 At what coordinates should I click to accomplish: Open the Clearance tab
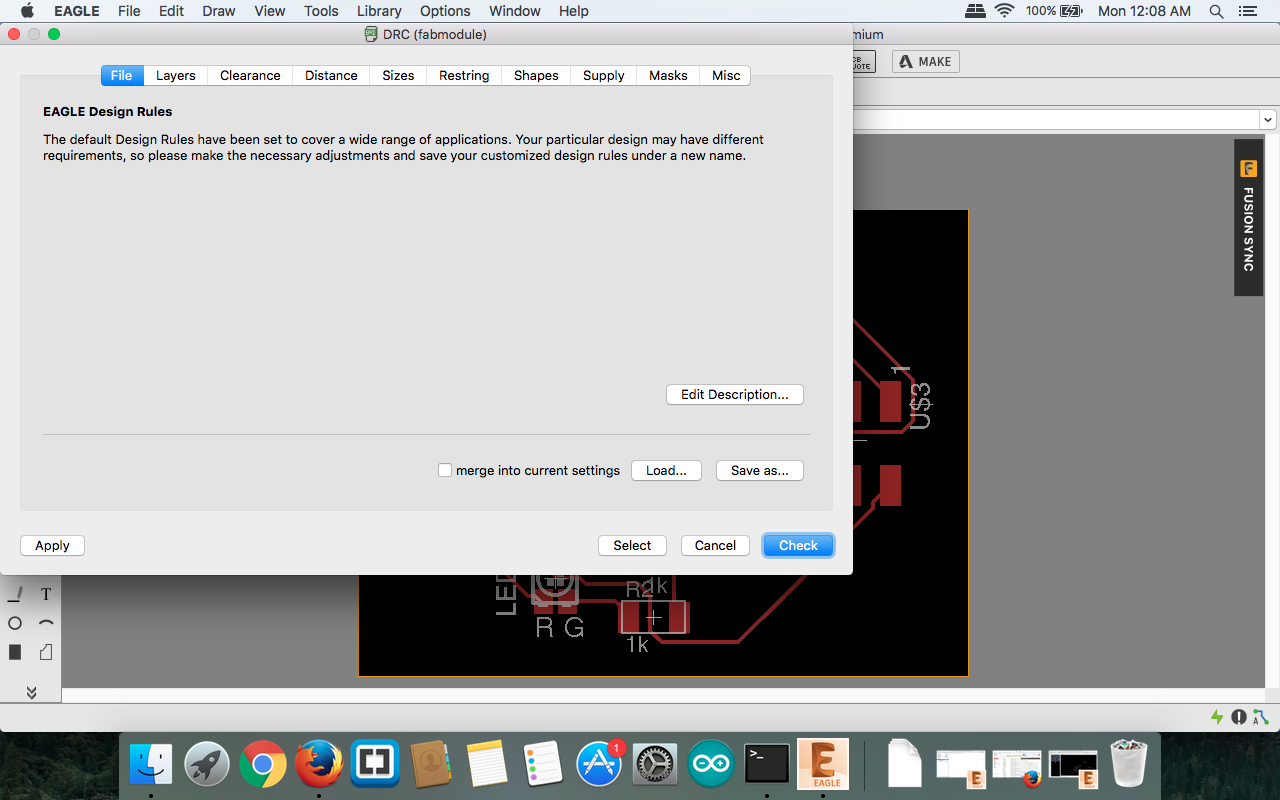(x=250, y=75)
